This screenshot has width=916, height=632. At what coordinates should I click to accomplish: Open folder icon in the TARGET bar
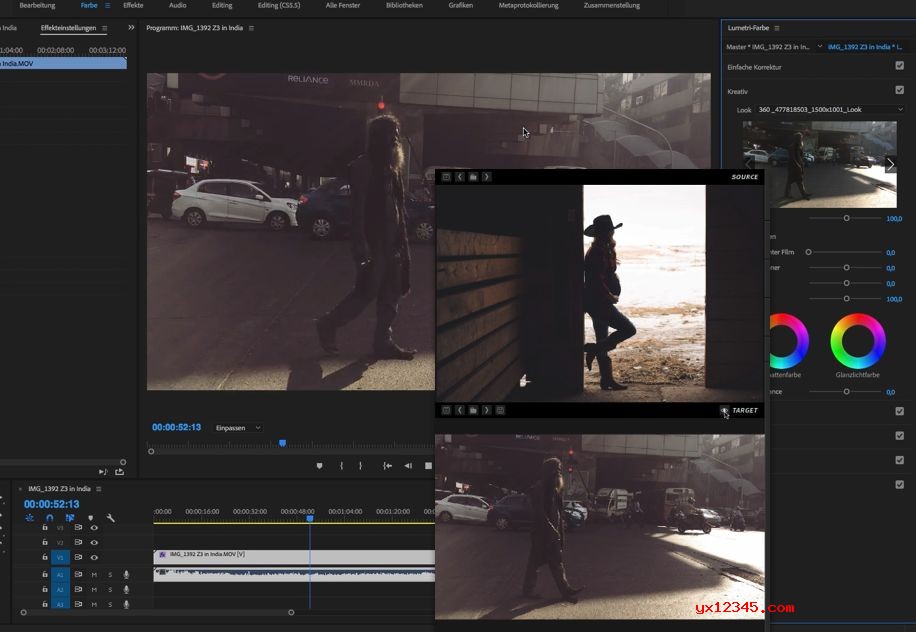tap(473, 410)
